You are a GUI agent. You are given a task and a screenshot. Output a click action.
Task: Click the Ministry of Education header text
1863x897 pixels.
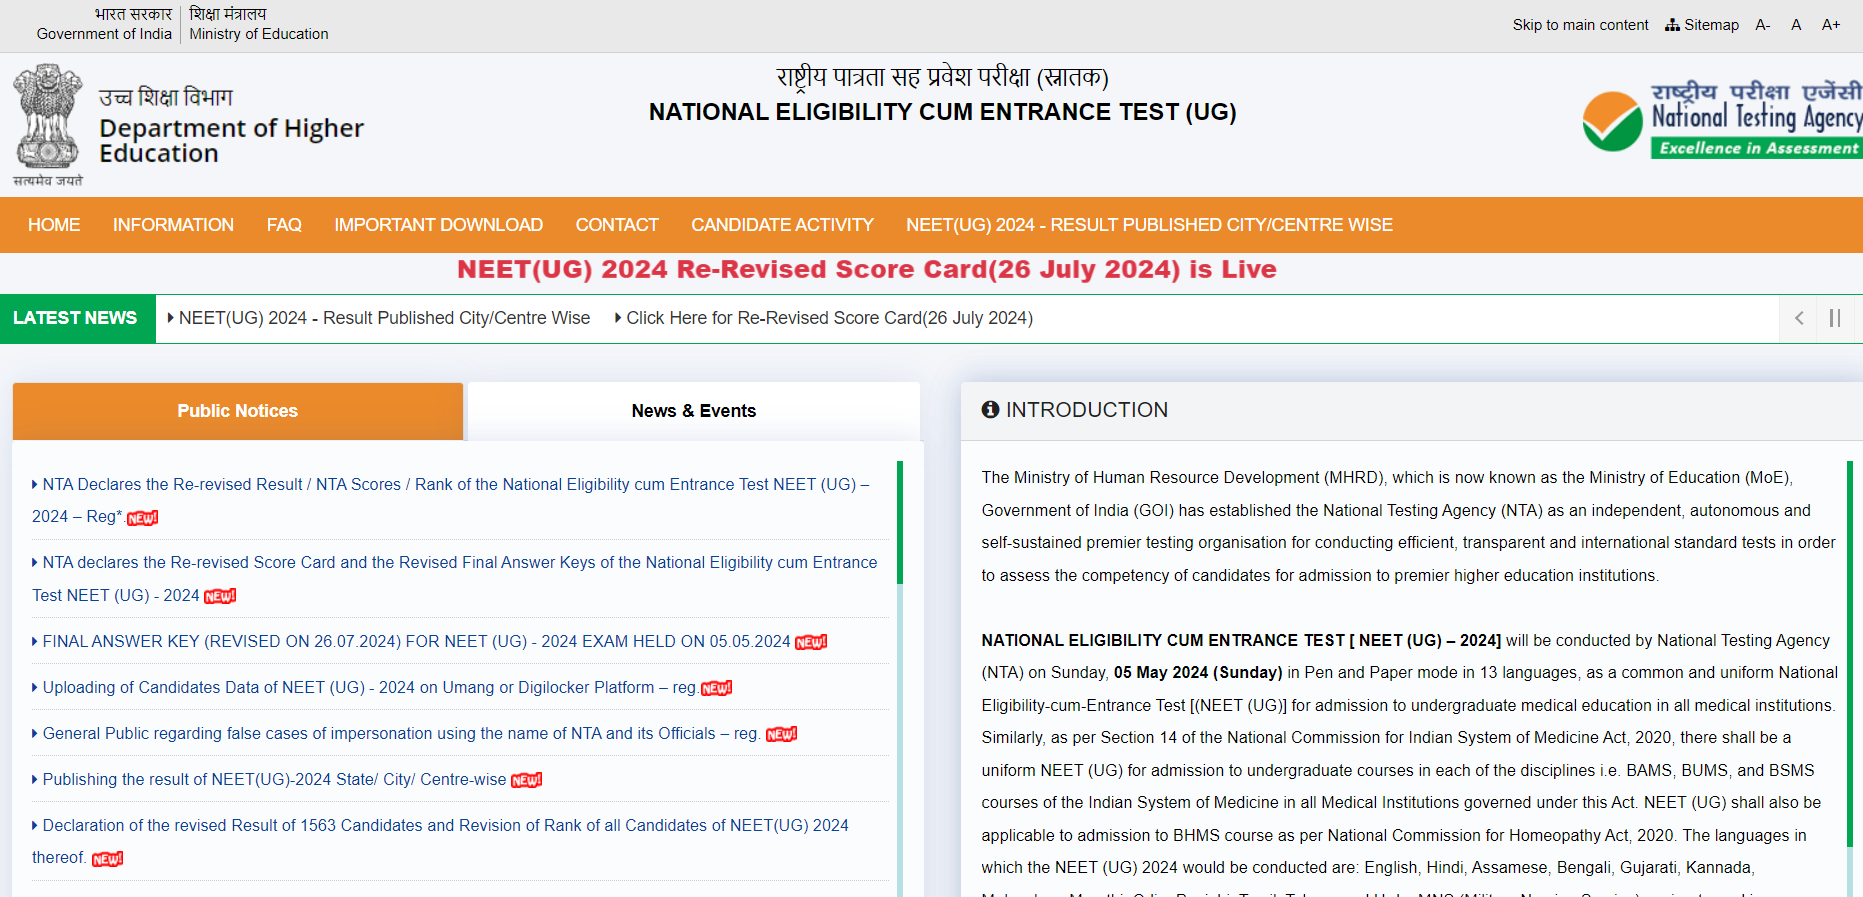pos(258,34)
